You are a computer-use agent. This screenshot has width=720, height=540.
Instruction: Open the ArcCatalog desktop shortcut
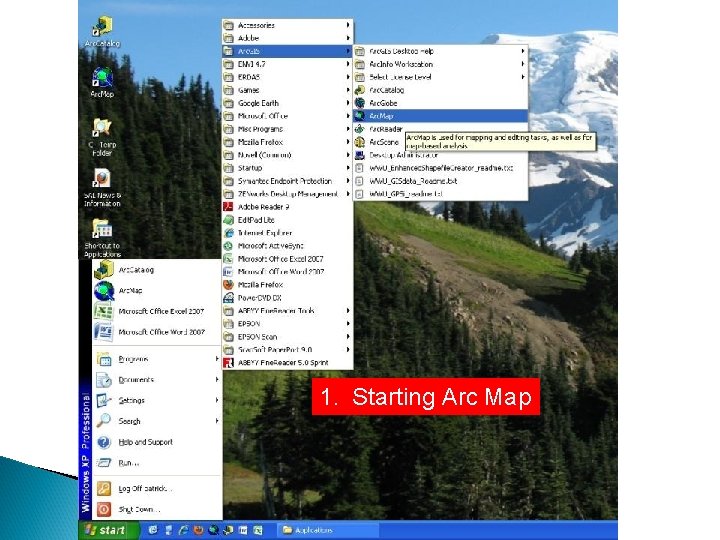coord(102,31)
